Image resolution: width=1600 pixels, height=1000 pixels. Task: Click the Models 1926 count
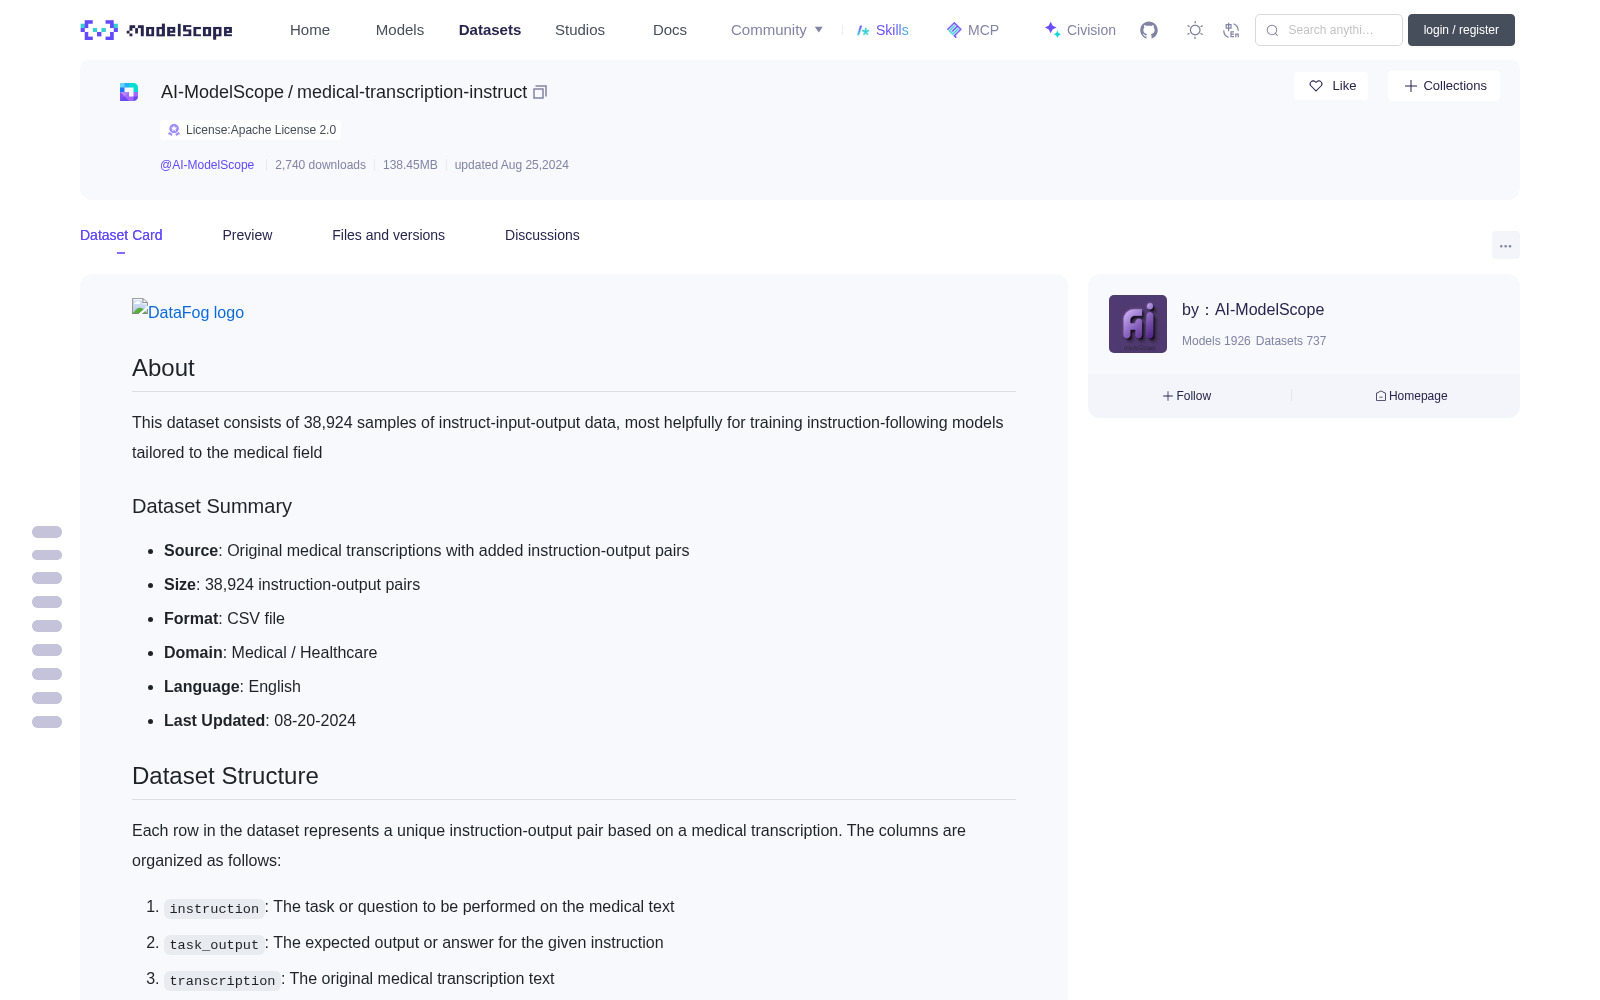(x=1216, y=341)
